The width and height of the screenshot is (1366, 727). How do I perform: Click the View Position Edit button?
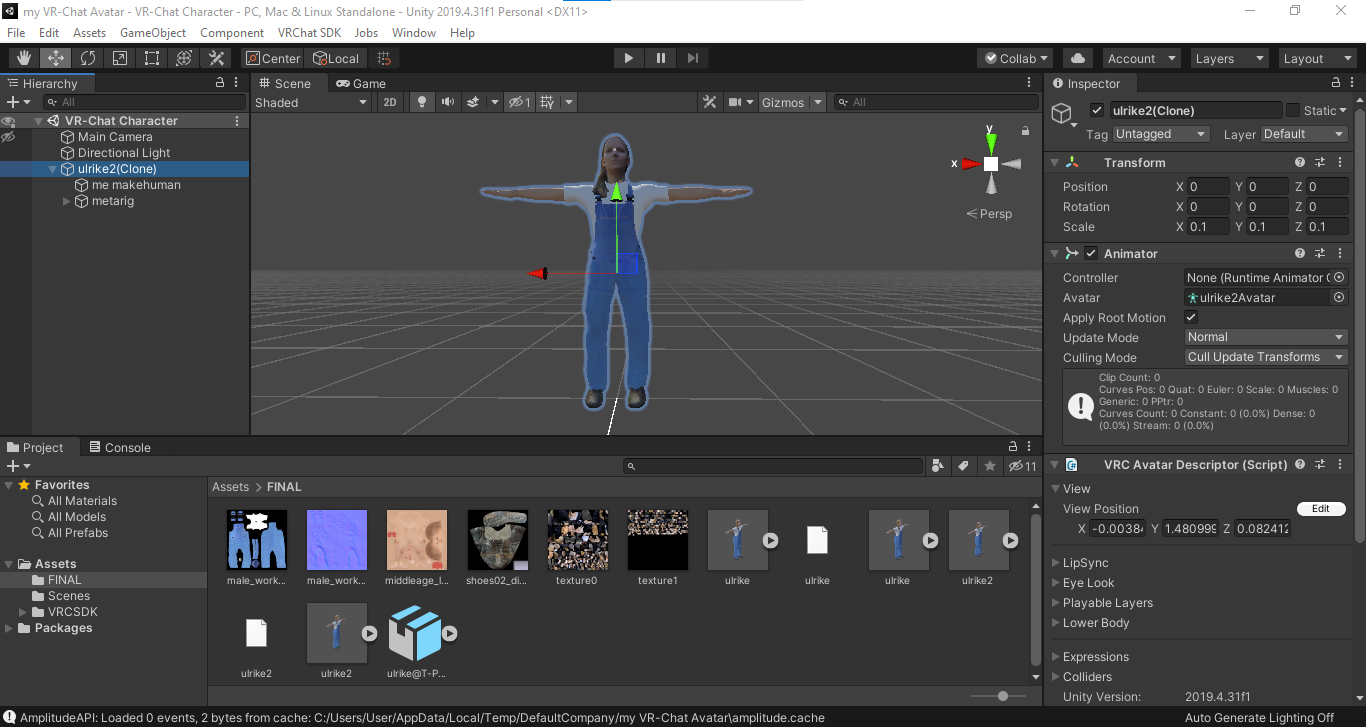(1320, 508)
